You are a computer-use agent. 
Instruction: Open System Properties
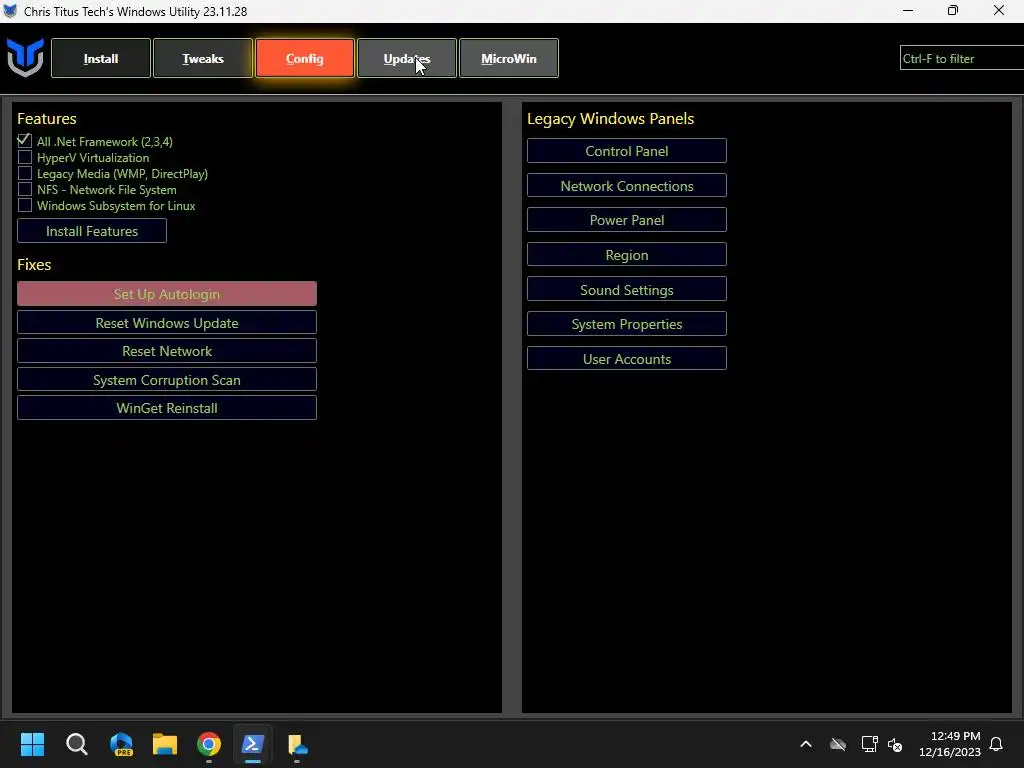[627, 324]
